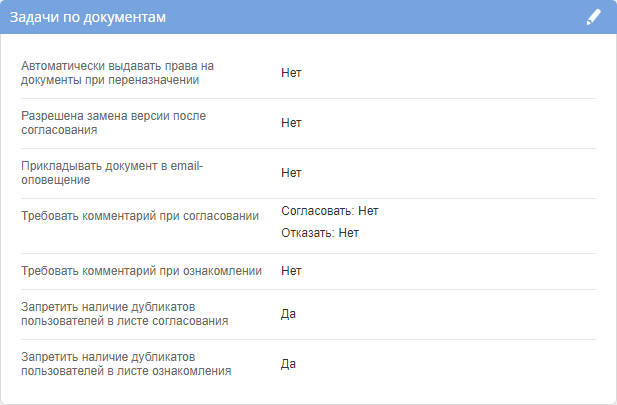Click the pencil edit icon in header

594,17
